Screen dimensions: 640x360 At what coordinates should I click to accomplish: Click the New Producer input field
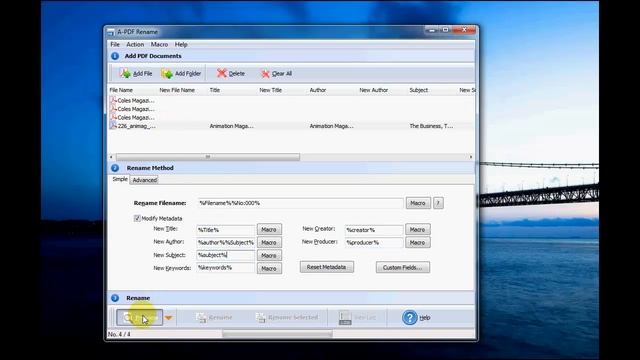[374, 242]
